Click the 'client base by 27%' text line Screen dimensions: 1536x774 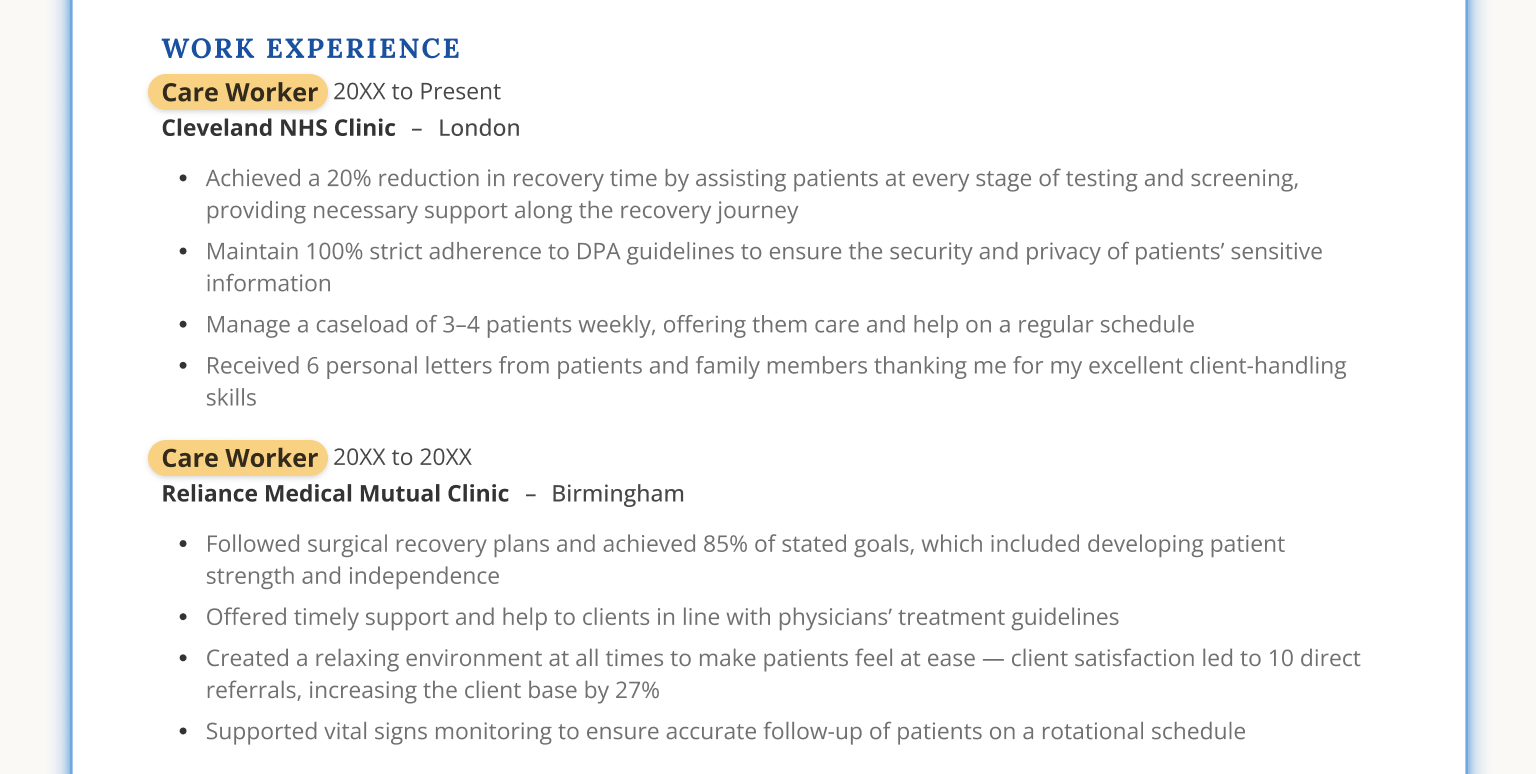point(432,691)
